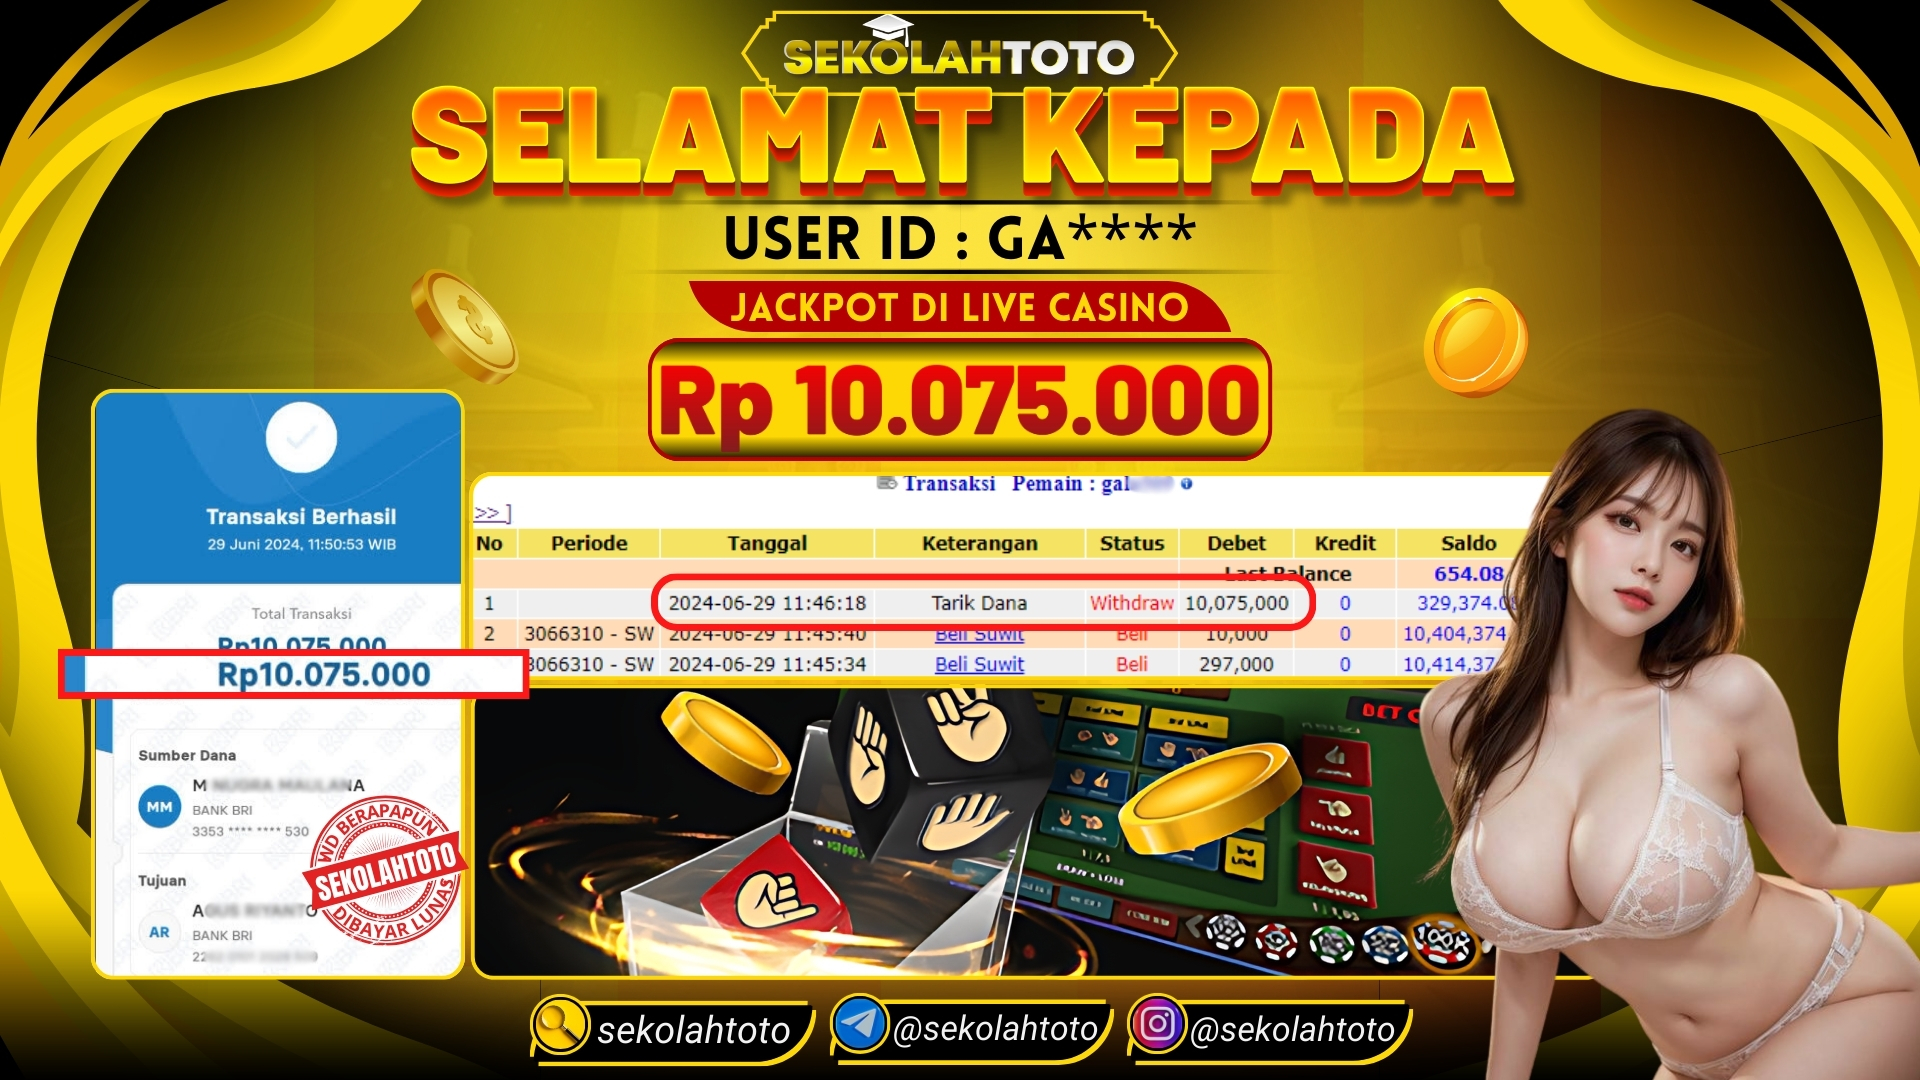This screenshot has width=1920, height=1080.
Task: Click the yellow magnifier search icon
Action: click(x=560, y=1025)
